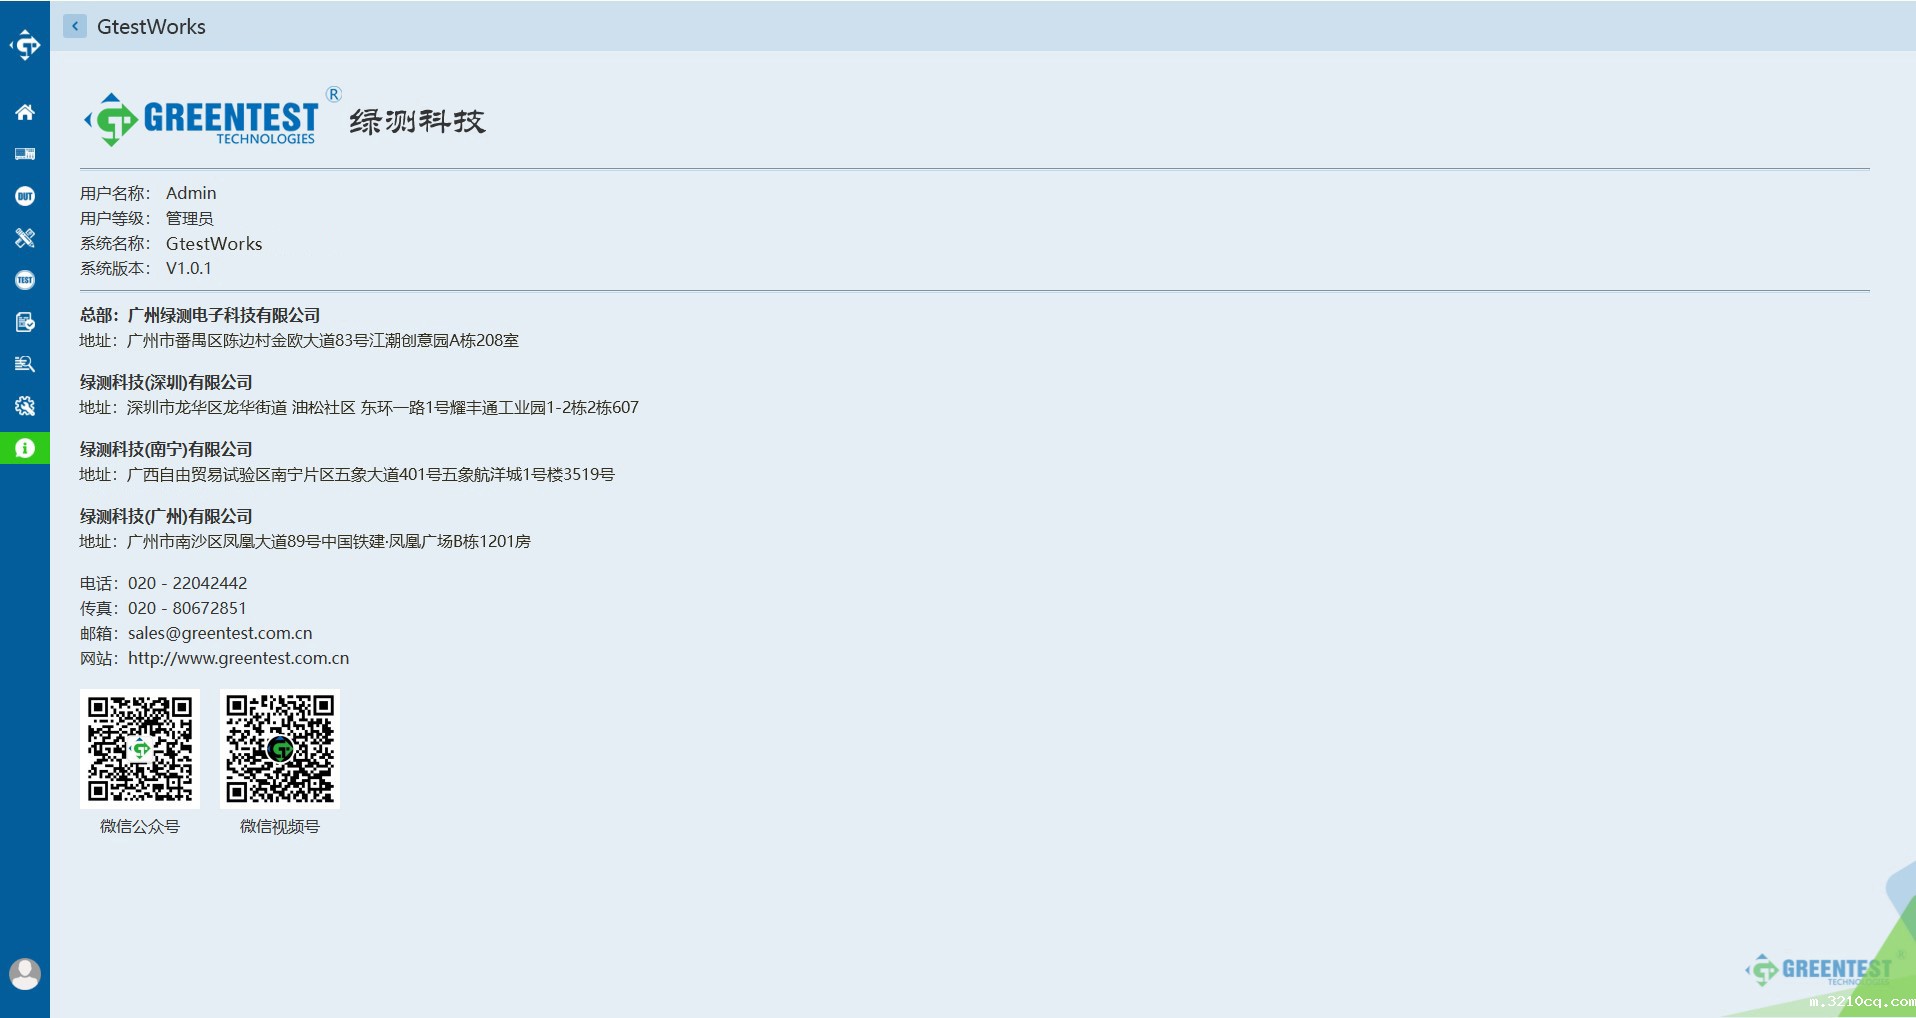Click the system version V1.0.1 text
1916x1018 pixels.
point(188,268)
